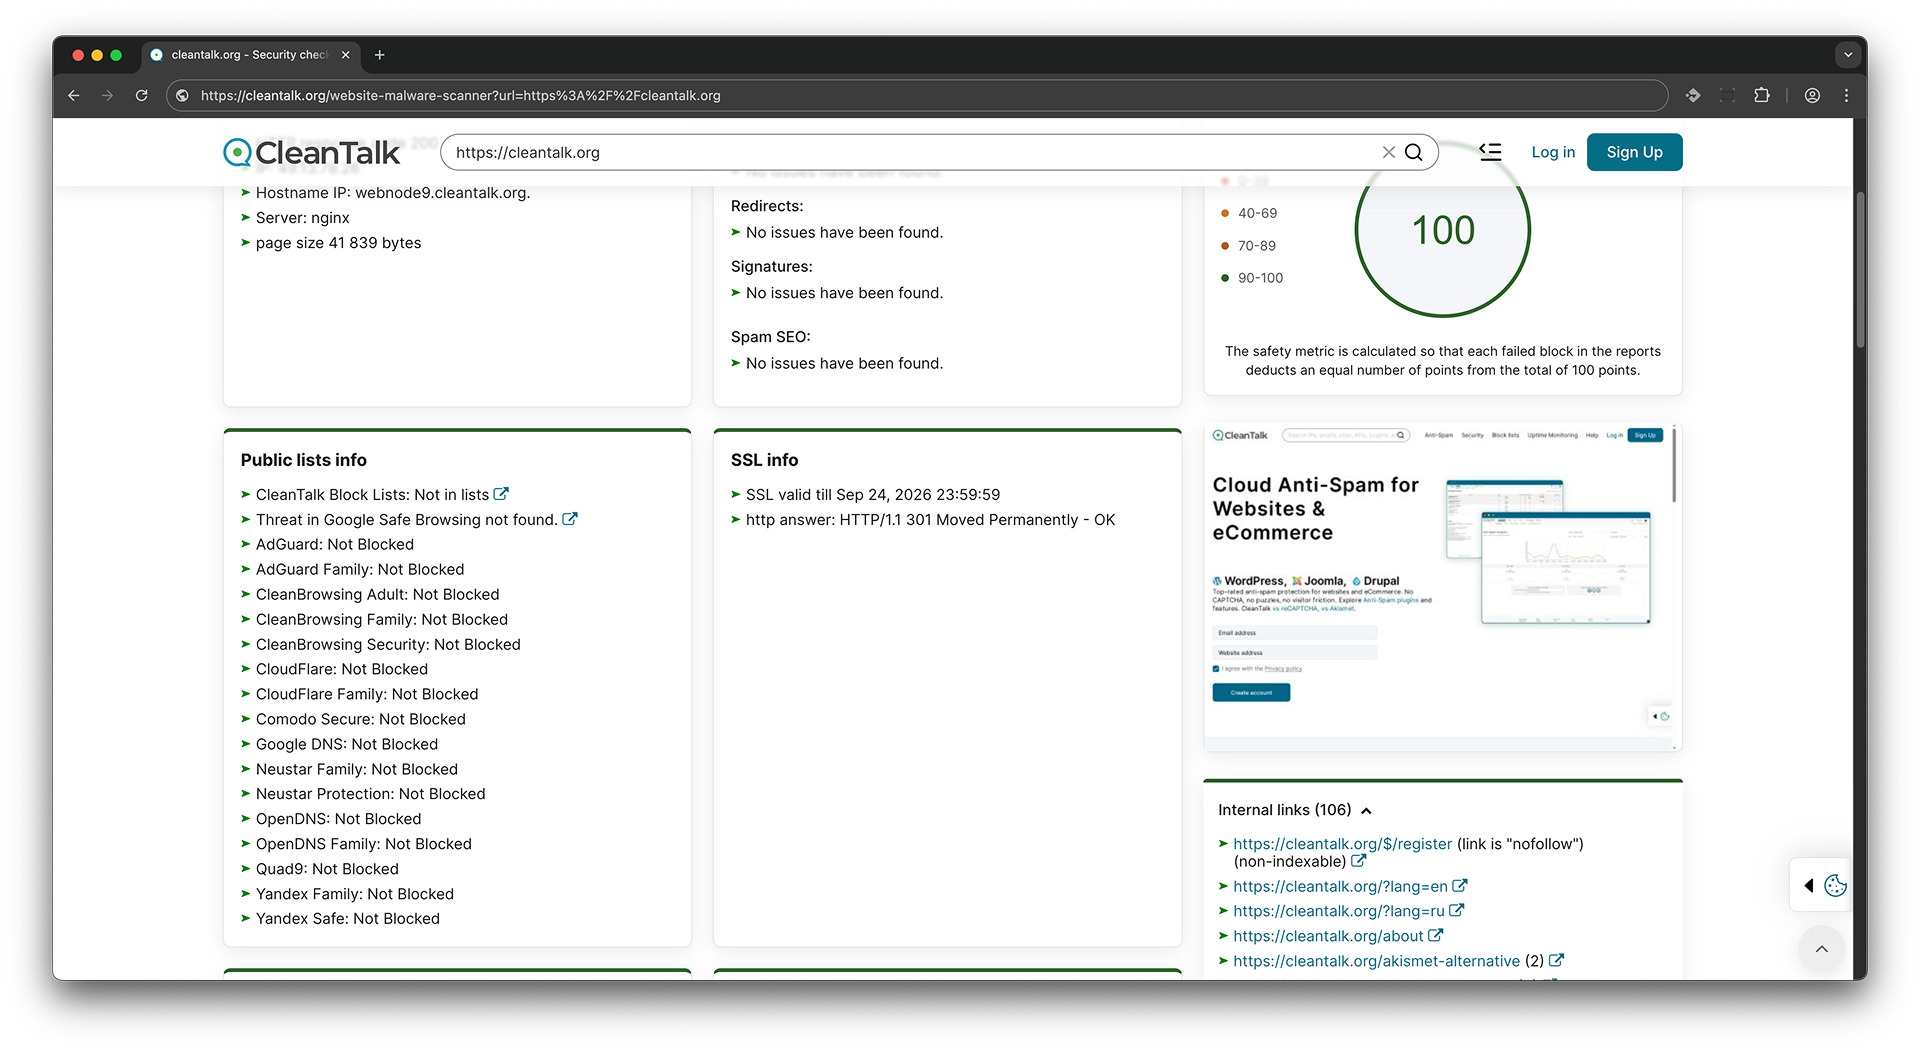1920x1050 pixels.
Task: Click the 100 safety score circle
Action: pos(1442,230)
